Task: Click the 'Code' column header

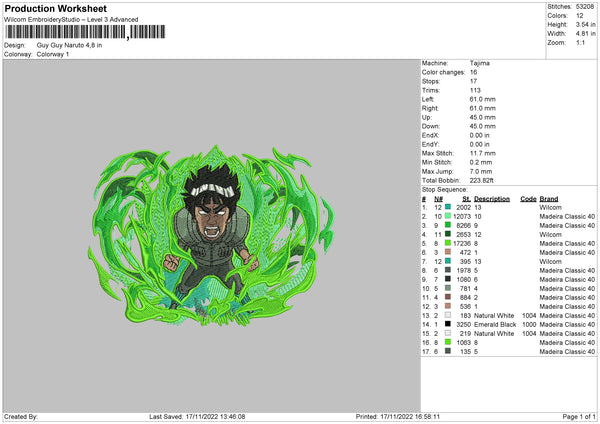Action: (528, 199)
